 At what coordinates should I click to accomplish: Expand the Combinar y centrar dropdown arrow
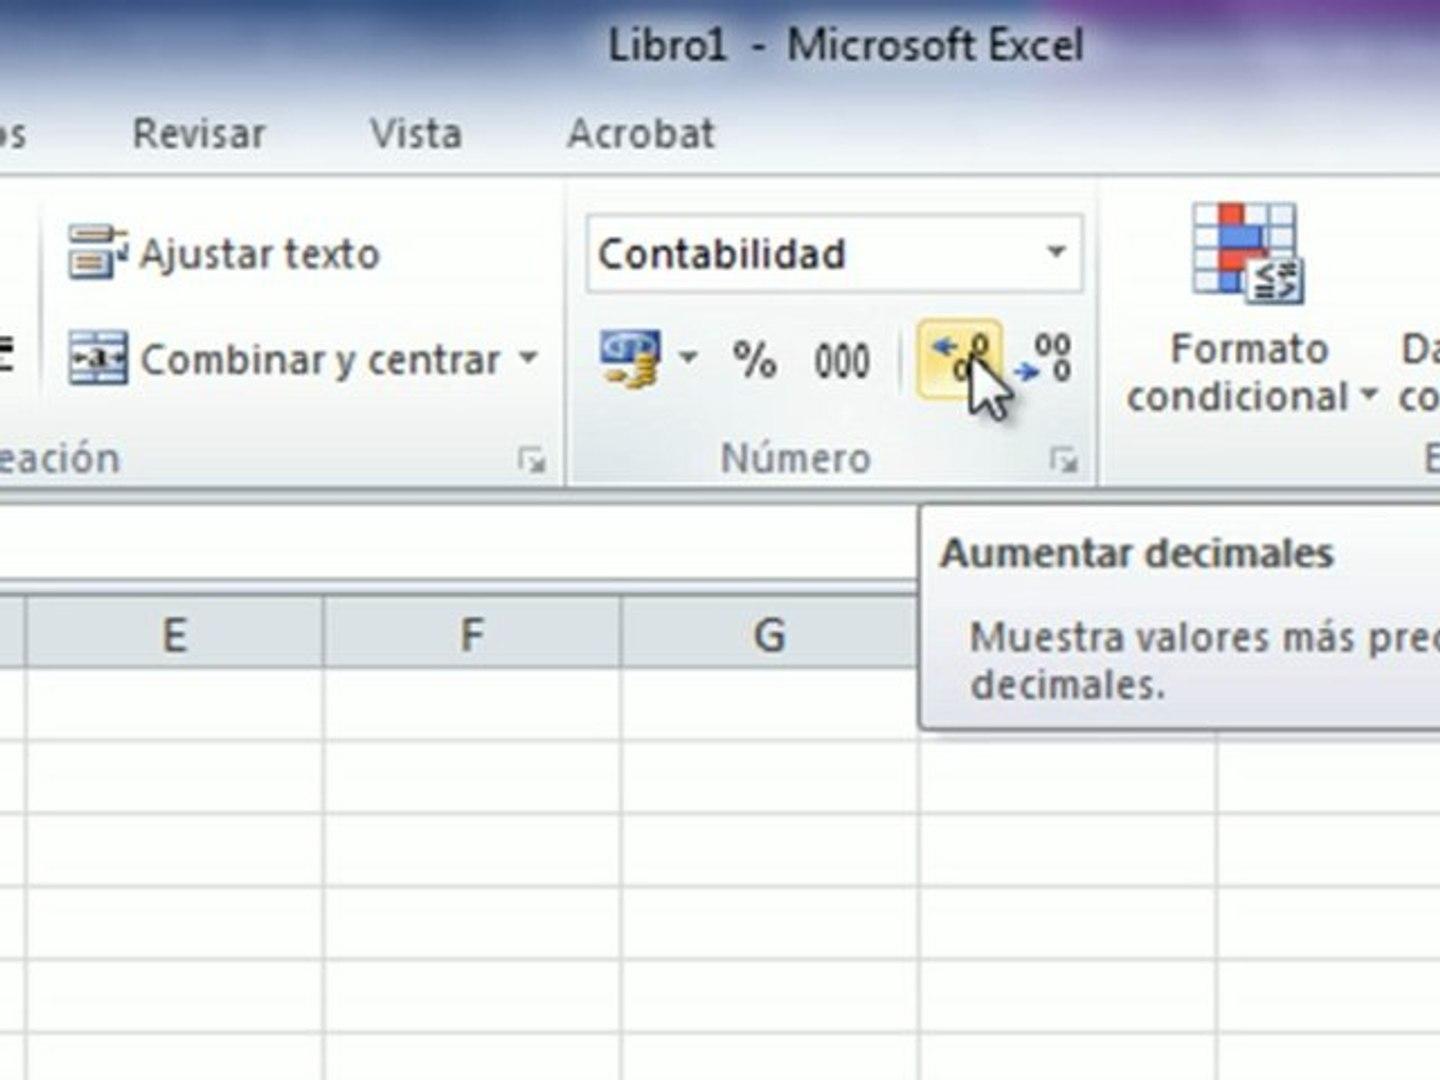click(x=530, y=360)
